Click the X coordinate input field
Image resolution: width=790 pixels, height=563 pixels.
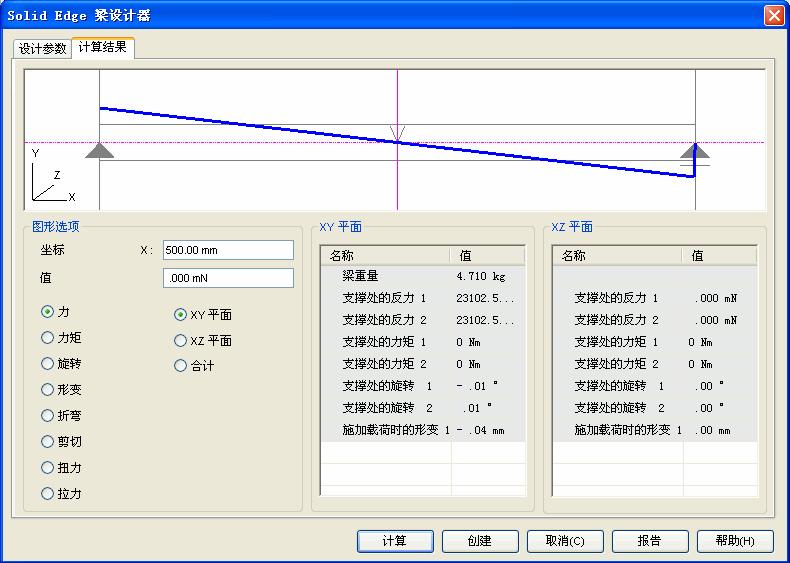(x=228, y=250)
